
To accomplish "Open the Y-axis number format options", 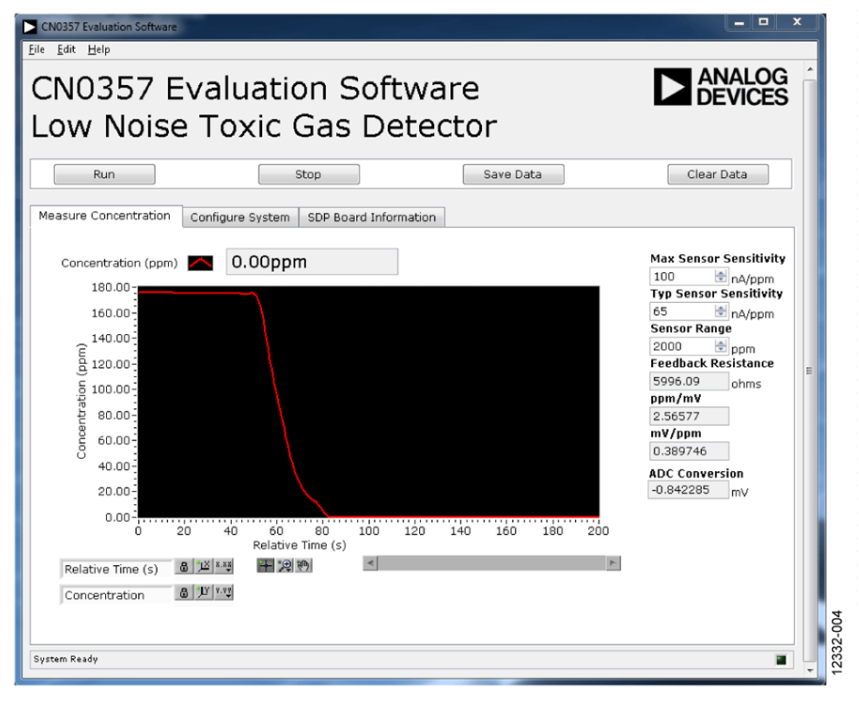I will point(224,592).
